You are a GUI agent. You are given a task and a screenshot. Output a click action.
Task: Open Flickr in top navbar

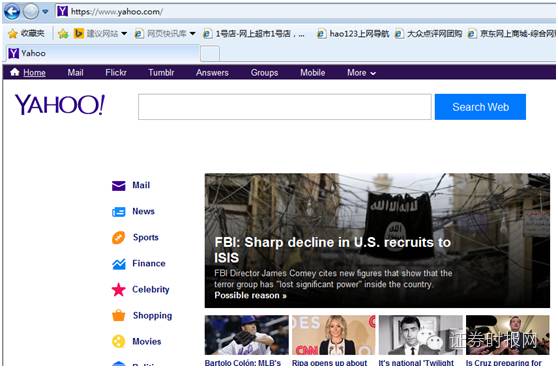point(116,73)
